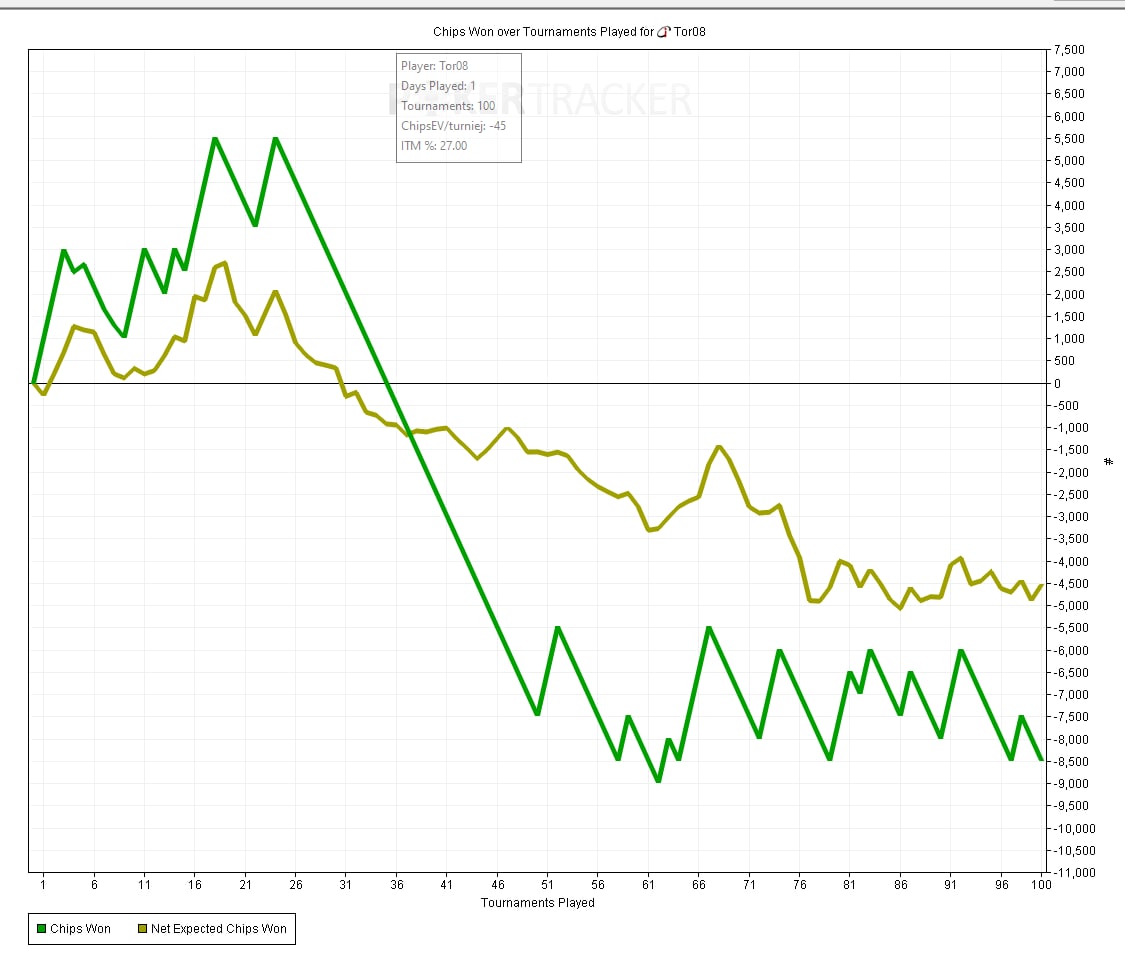Click the ChipsEV/turniej: -45 stat line
Viewport: 1125px width, 961px height.
453,126
